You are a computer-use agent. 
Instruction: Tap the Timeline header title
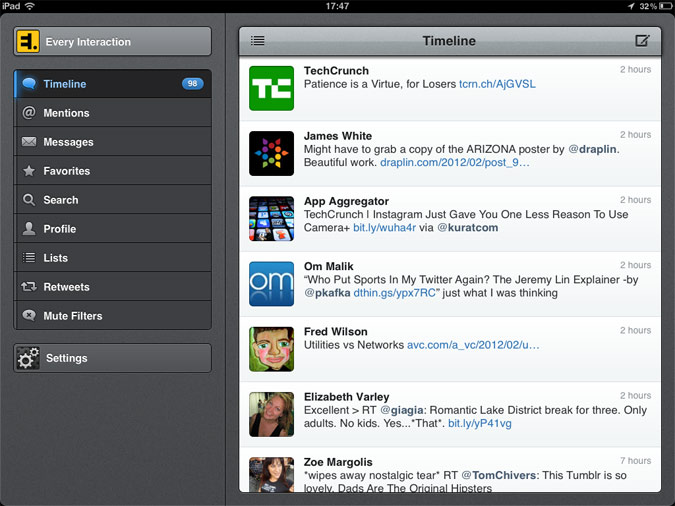pyautogui.click(x=449, y=41)
